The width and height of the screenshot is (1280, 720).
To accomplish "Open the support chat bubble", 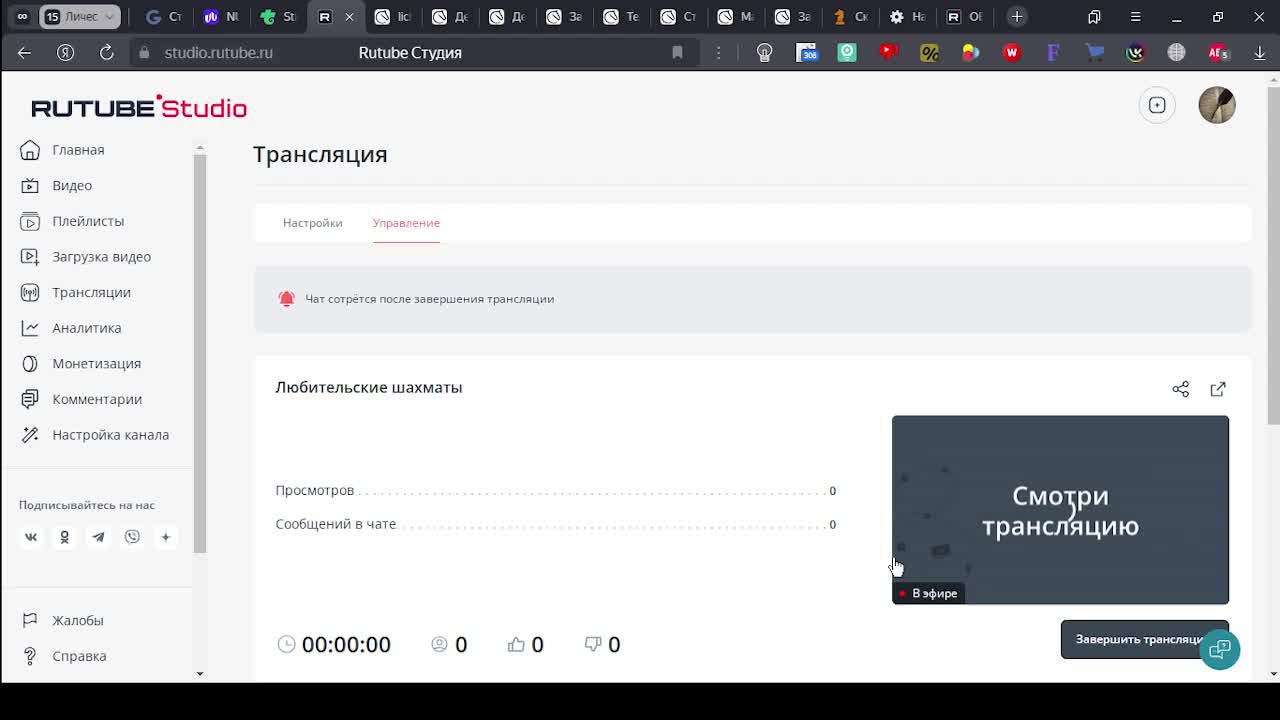I will [x=1220, y=649].
